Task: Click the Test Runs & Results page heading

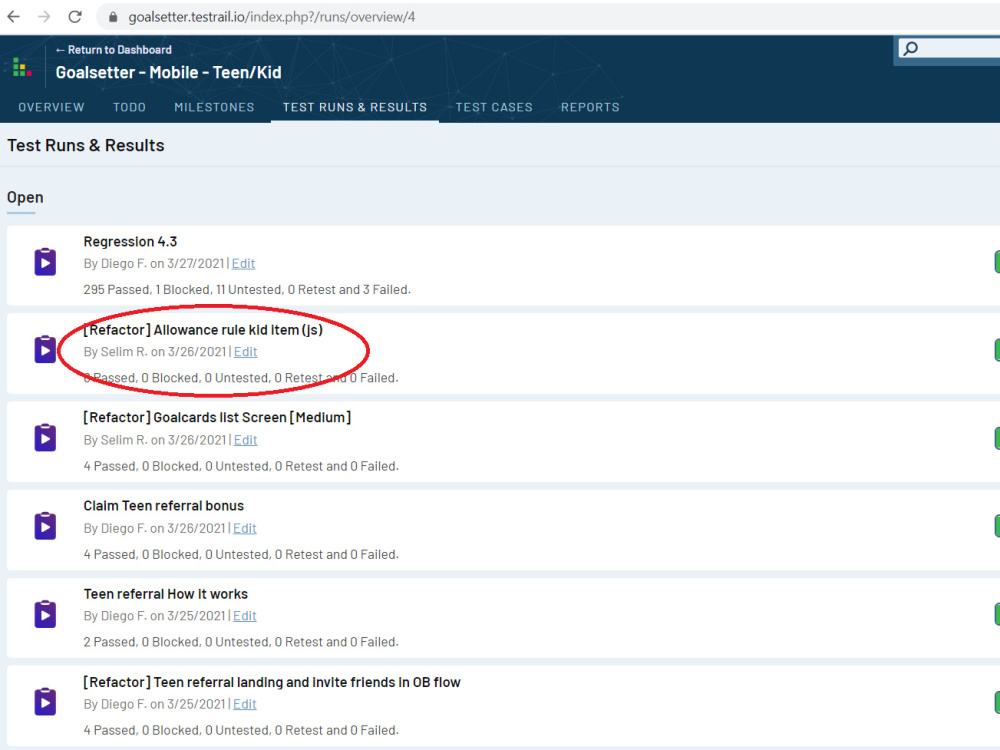Action: coord(85,145)
